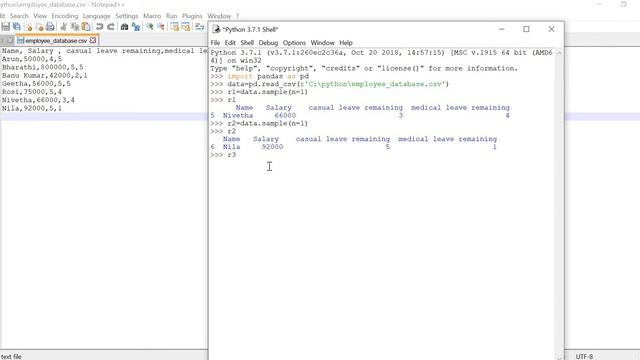Click the Python Shell title bar icon
The height and width of the screenshot is (360, 640).
tap(216, 29)
